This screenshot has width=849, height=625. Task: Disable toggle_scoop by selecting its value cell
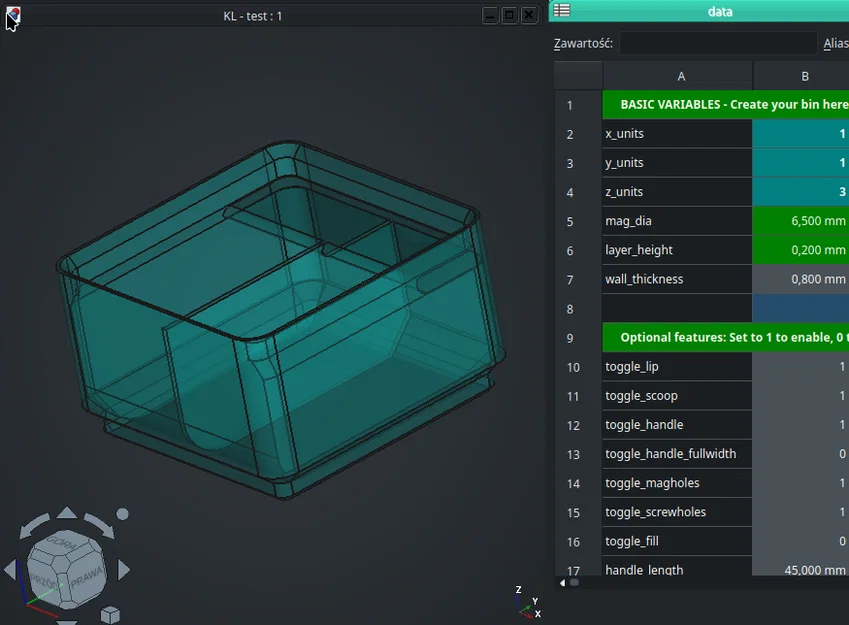[x=800, y=395]
